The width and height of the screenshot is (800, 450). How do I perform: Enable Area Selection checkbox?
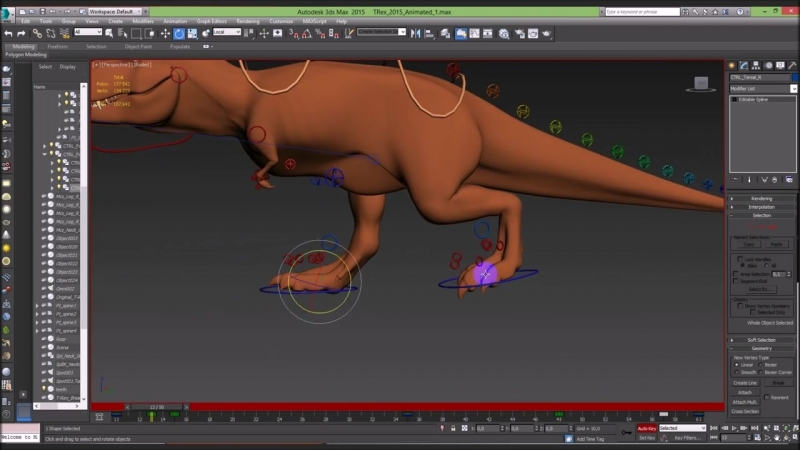click(736, 274)
